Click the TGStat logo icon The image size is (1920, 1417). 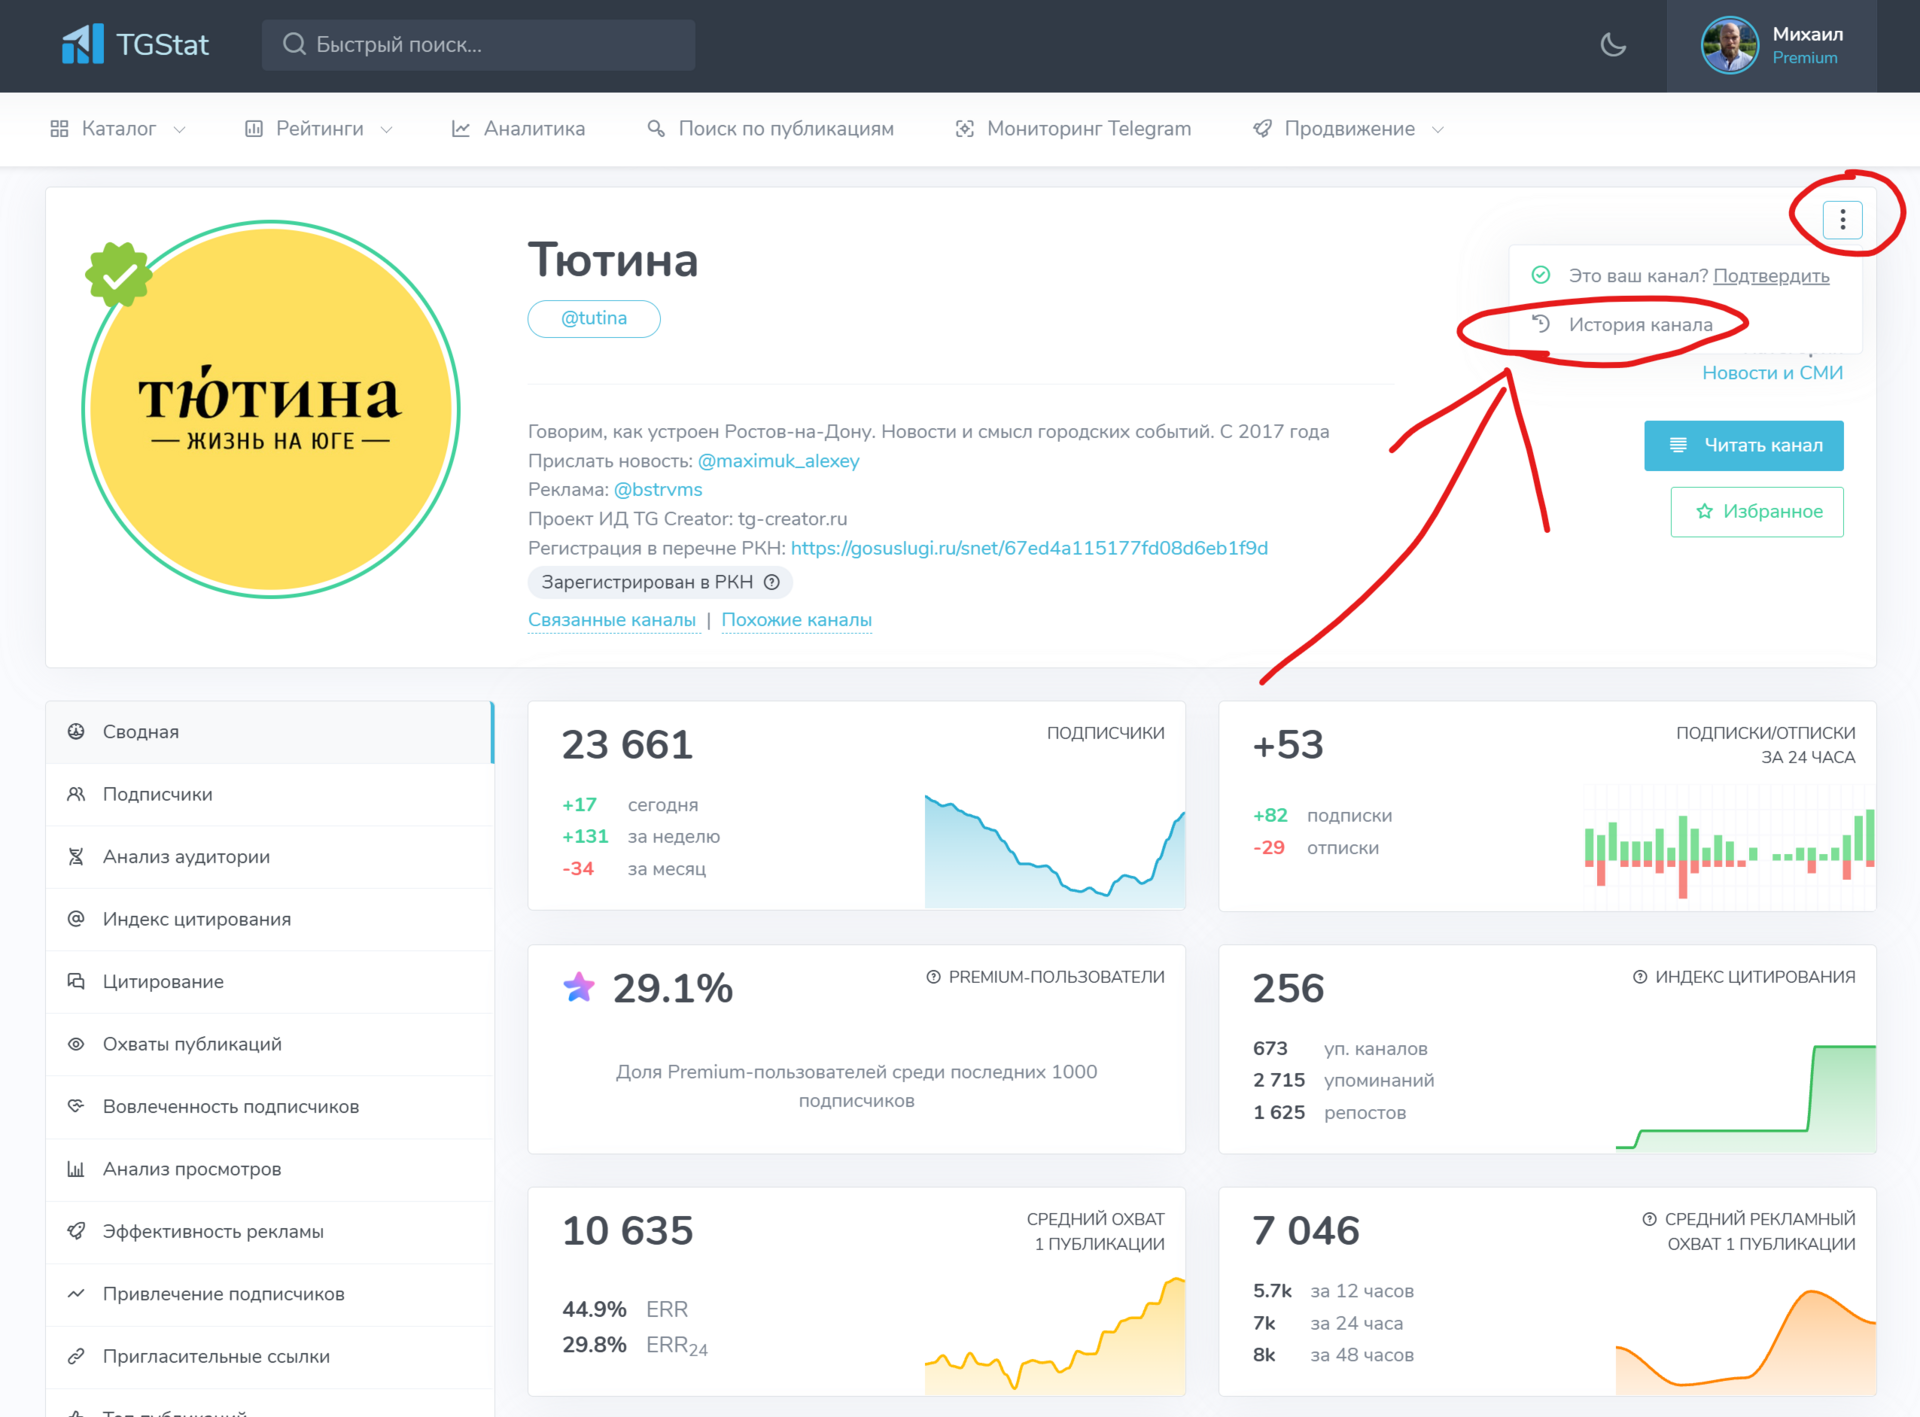coord(82,44)
